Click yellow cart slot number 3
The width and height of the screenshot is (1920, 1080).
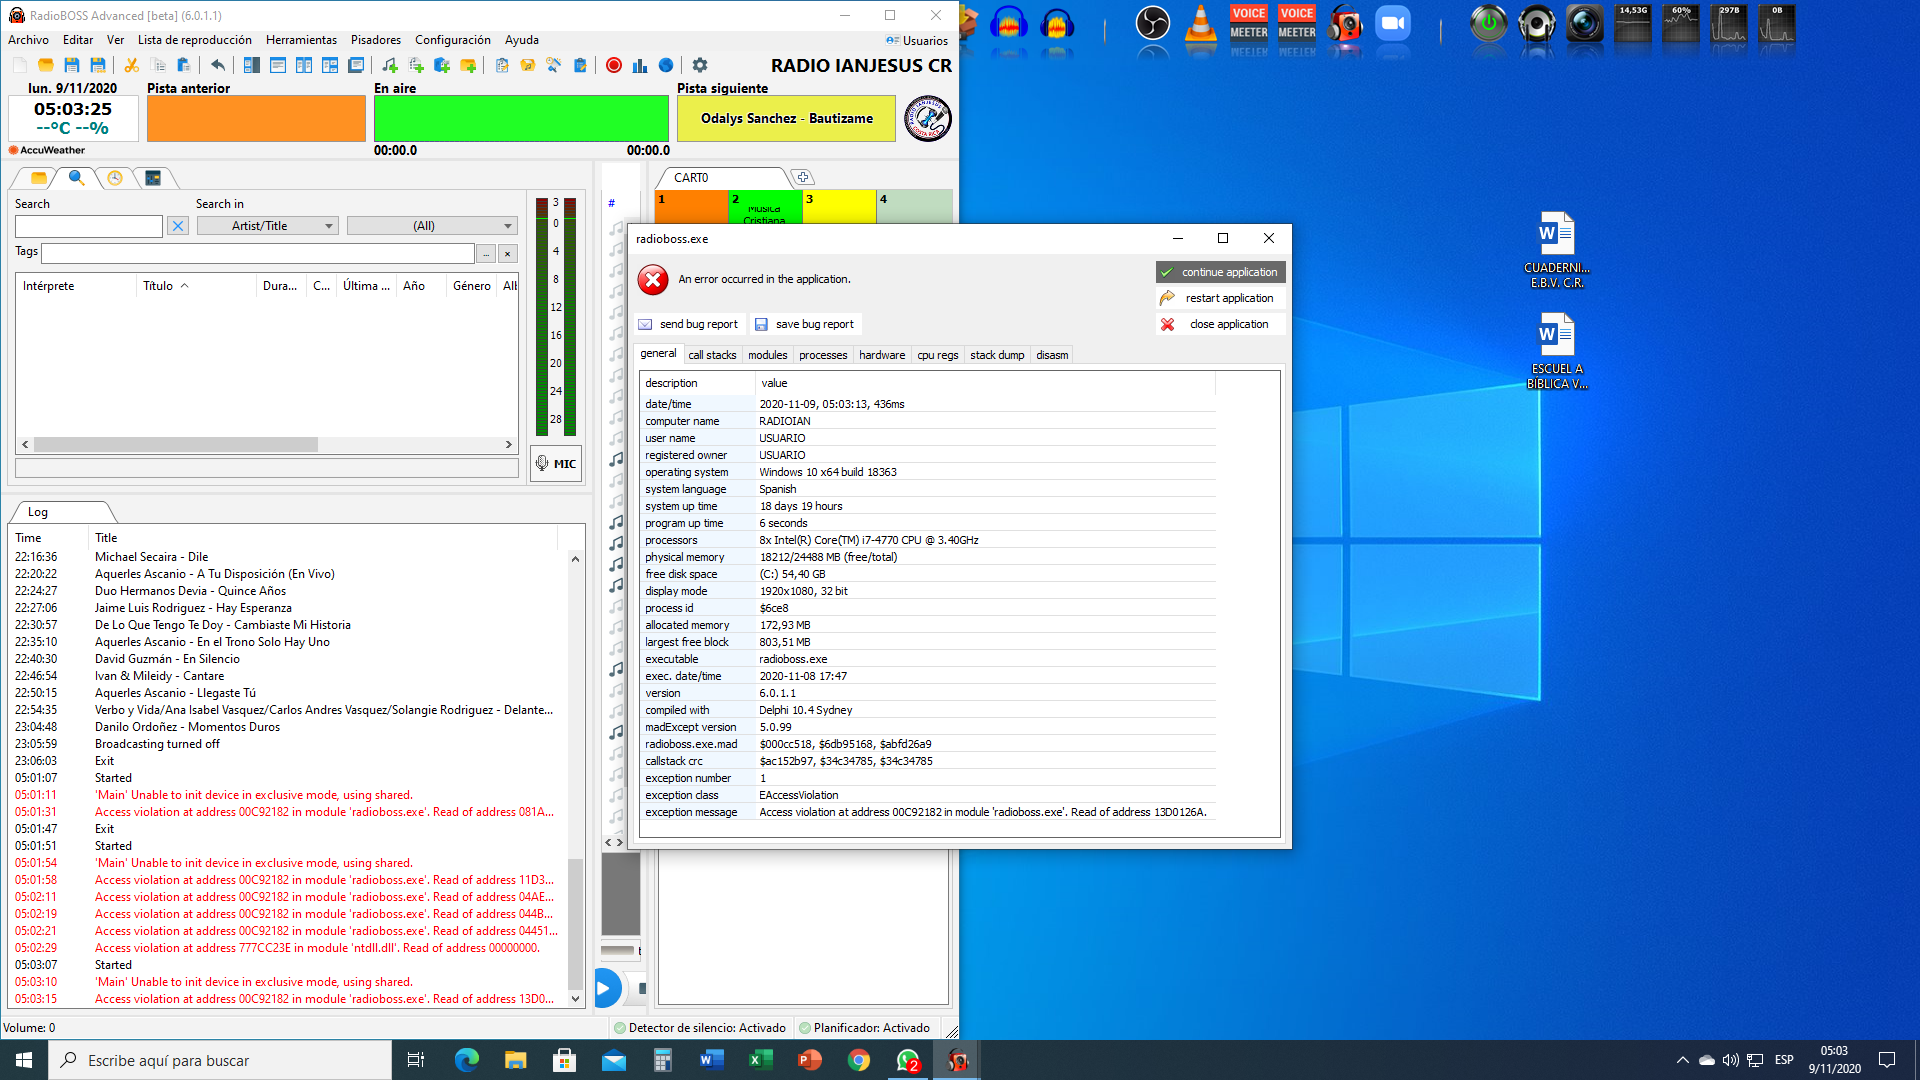click(x=839, y=206)
